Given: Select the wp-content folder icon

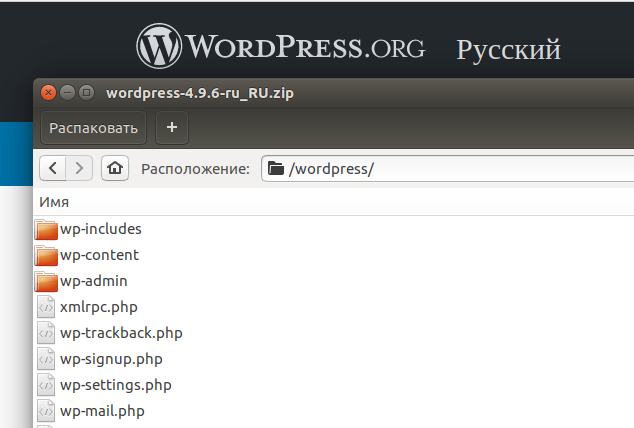Looking at the screenshot, I should tap(46, 255).
